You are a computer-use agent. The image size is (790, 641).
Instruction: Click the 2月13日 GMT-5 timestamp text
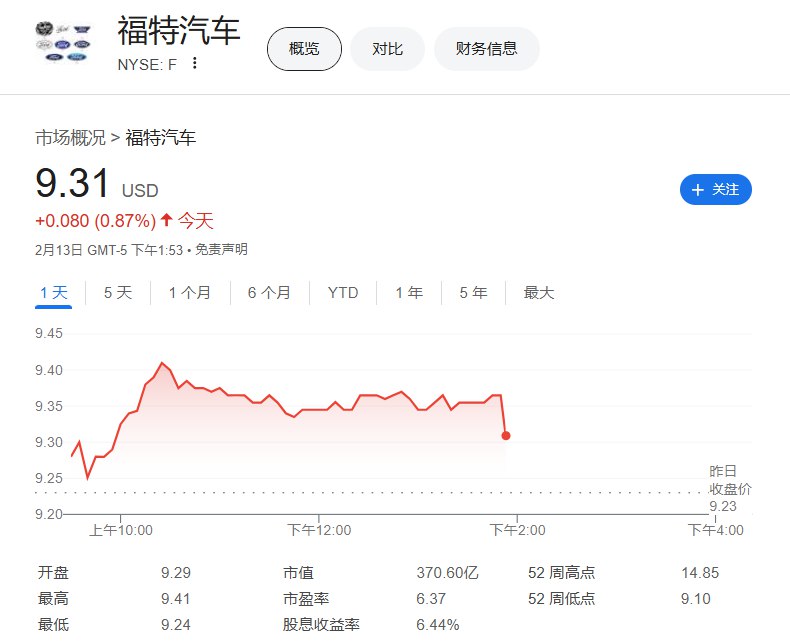tap(109, 250)
